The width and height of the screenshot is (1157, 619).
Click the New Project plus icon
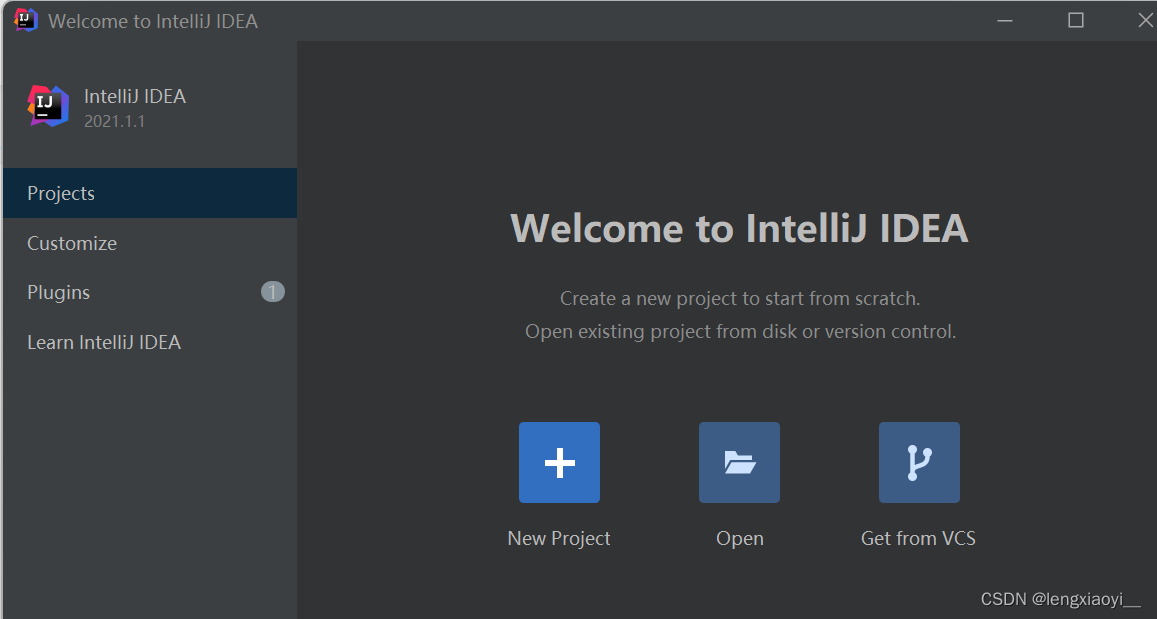559,463
